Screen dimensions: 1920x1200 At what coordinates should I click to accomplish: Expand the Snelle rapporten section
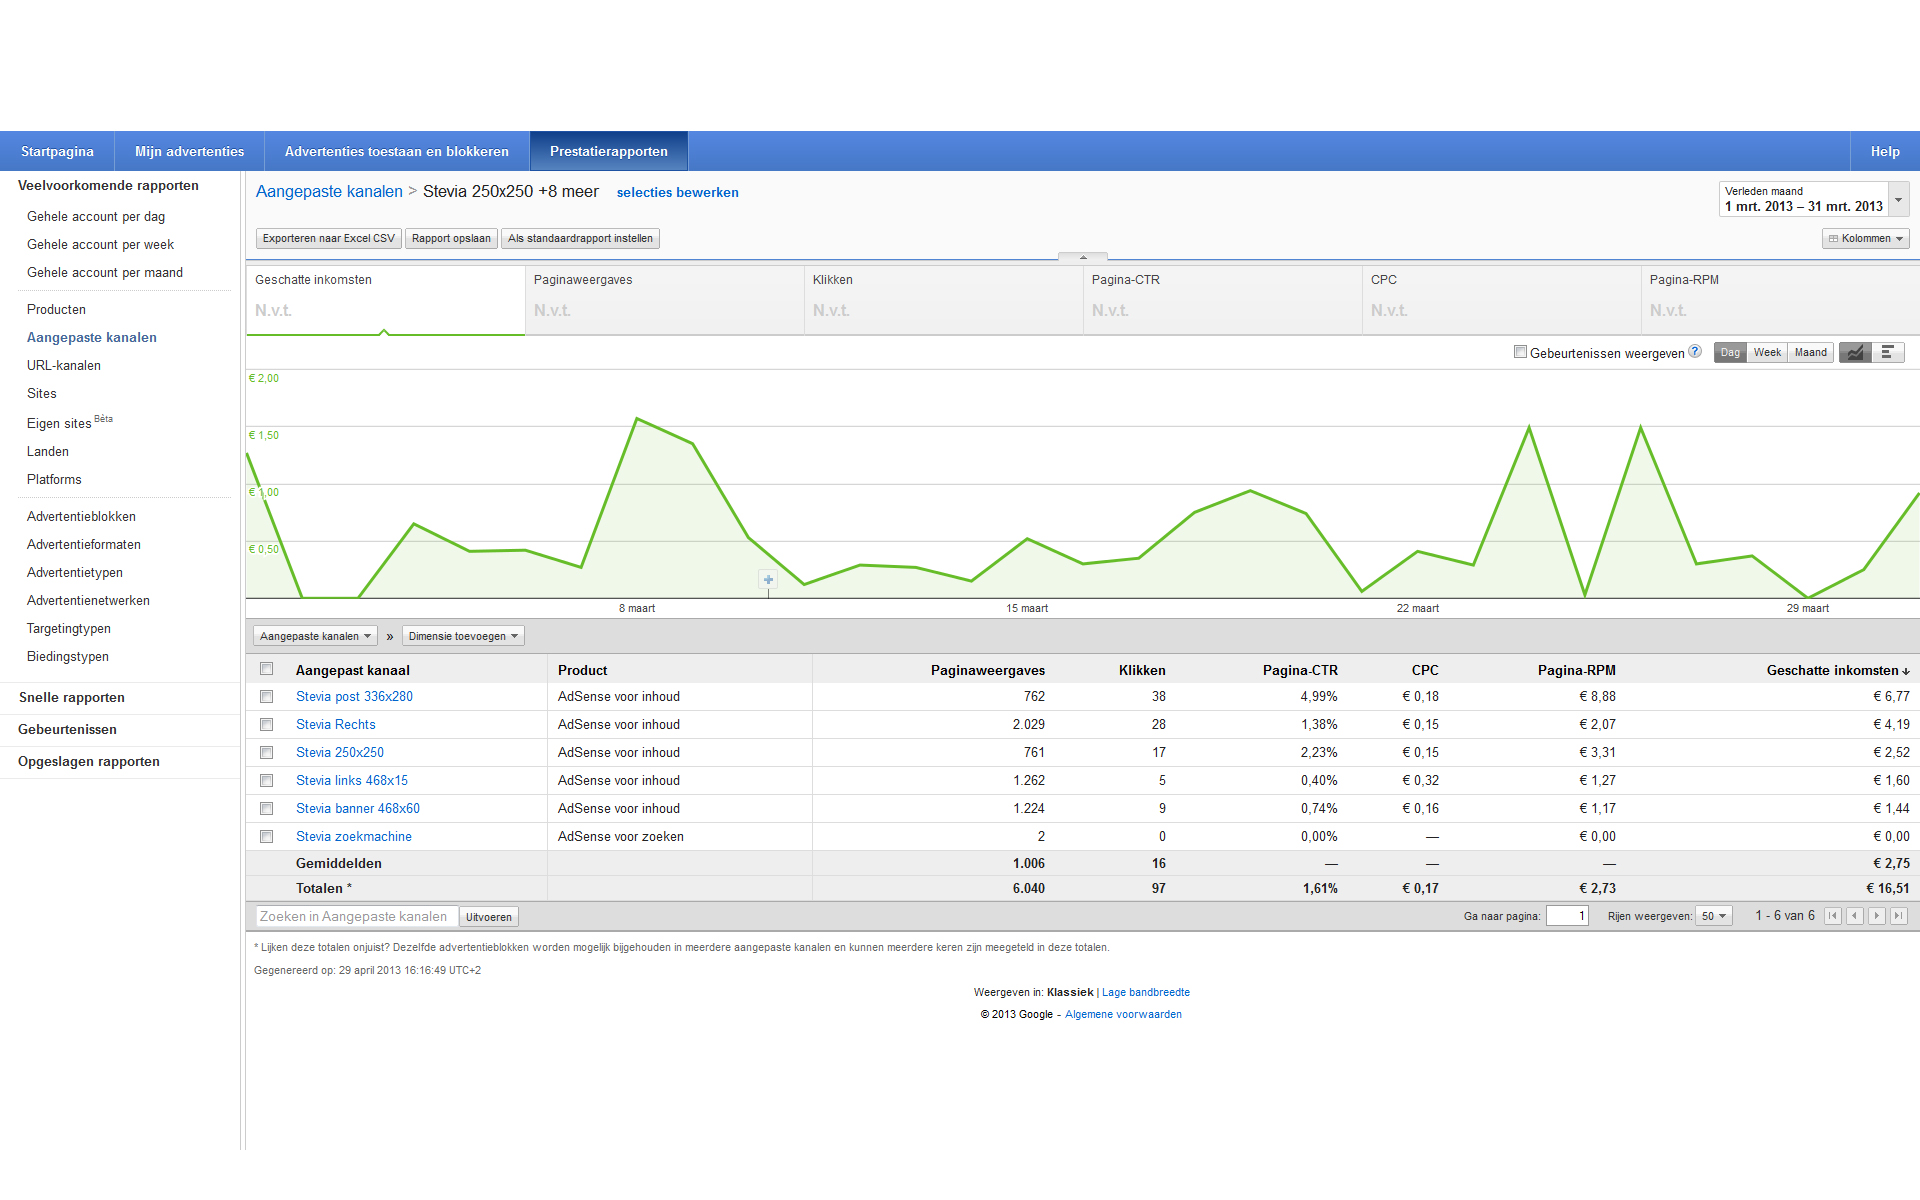pos(71,697)
